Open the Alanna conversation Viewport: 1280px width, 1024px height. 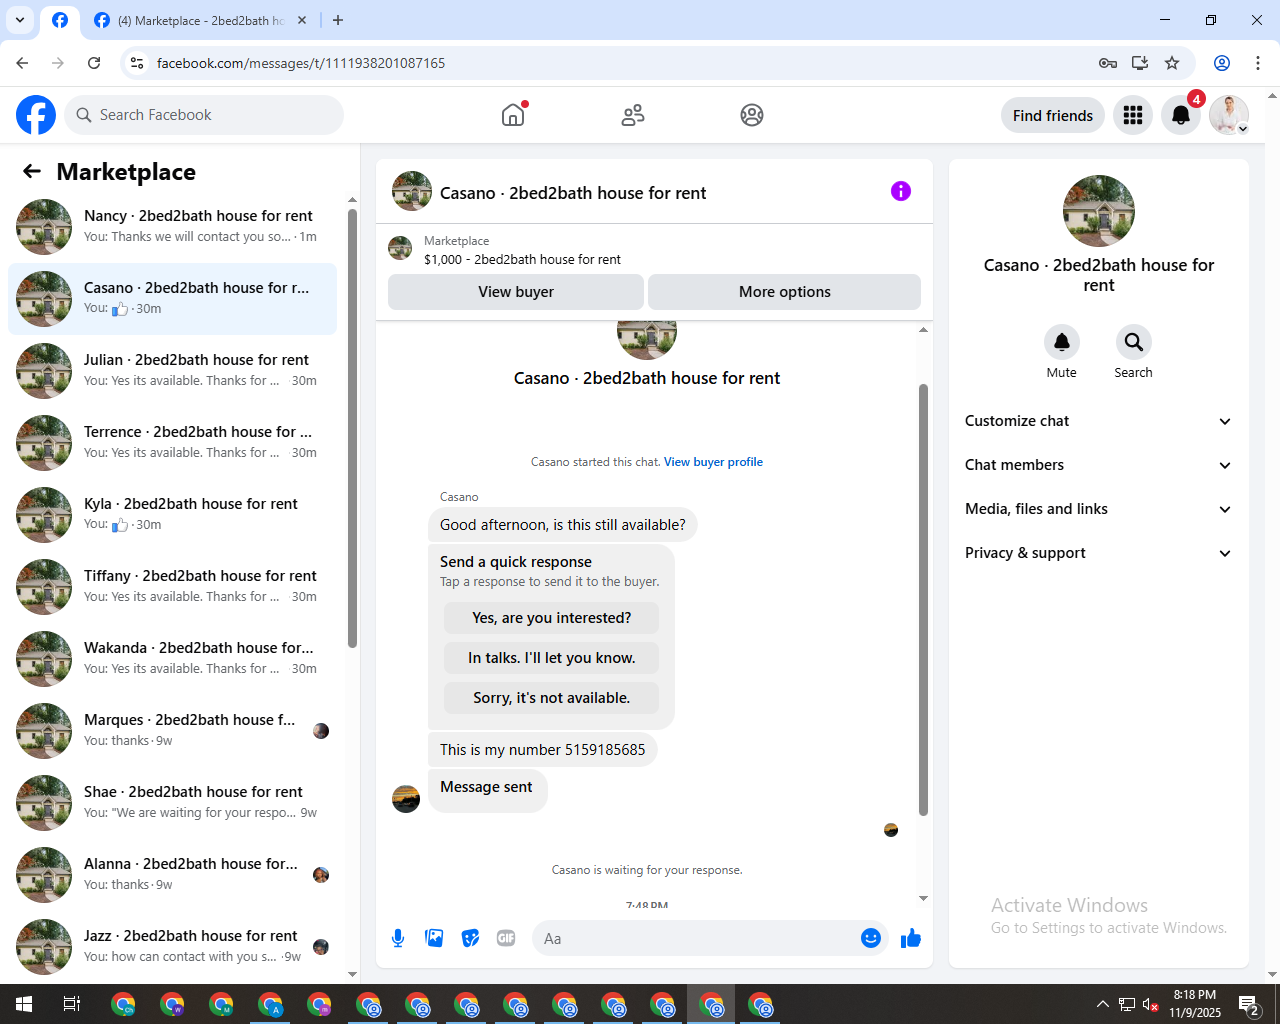[172, 875]
